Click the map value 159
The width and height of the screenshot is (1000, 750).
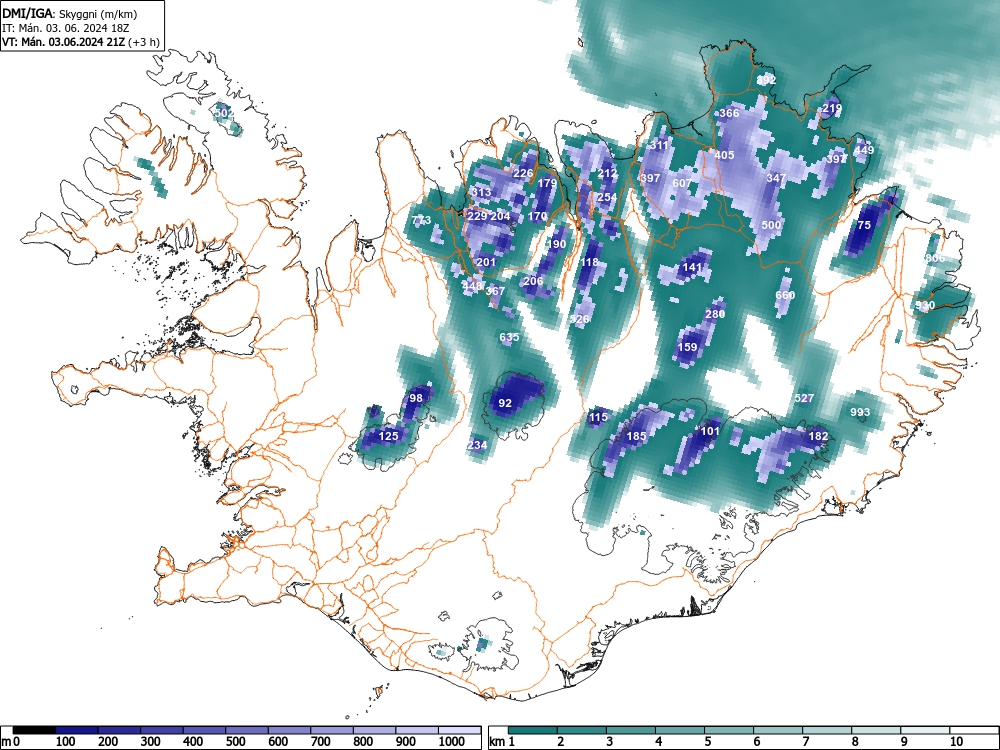pyautogui.click(x=687, y=347)
